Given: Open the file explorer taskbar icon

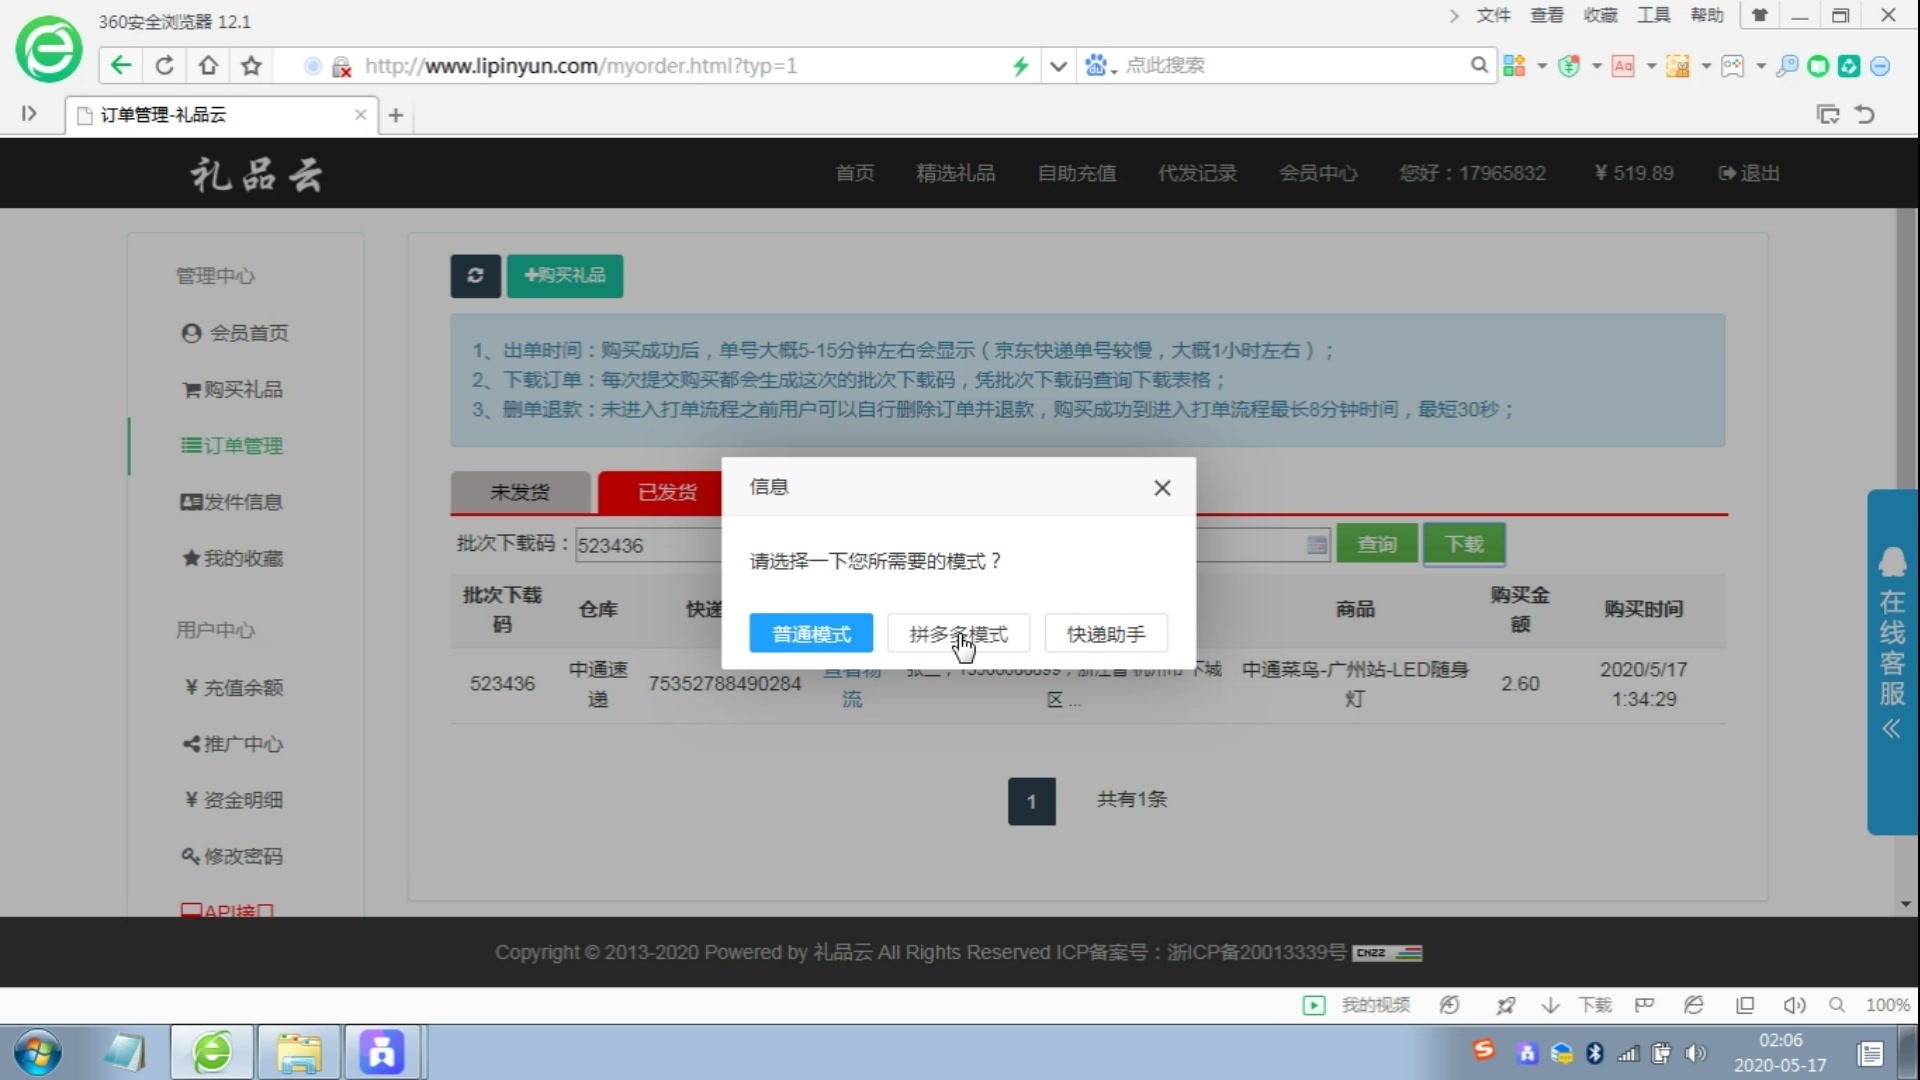Looking at the screenshot, I should (x=298, y=1053).
